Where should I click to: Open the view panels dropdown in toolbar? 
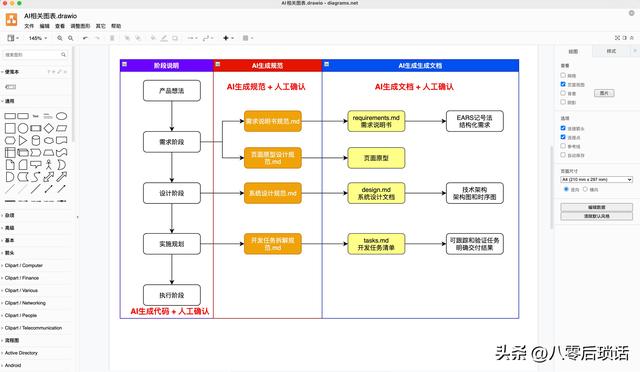point(13,38)
